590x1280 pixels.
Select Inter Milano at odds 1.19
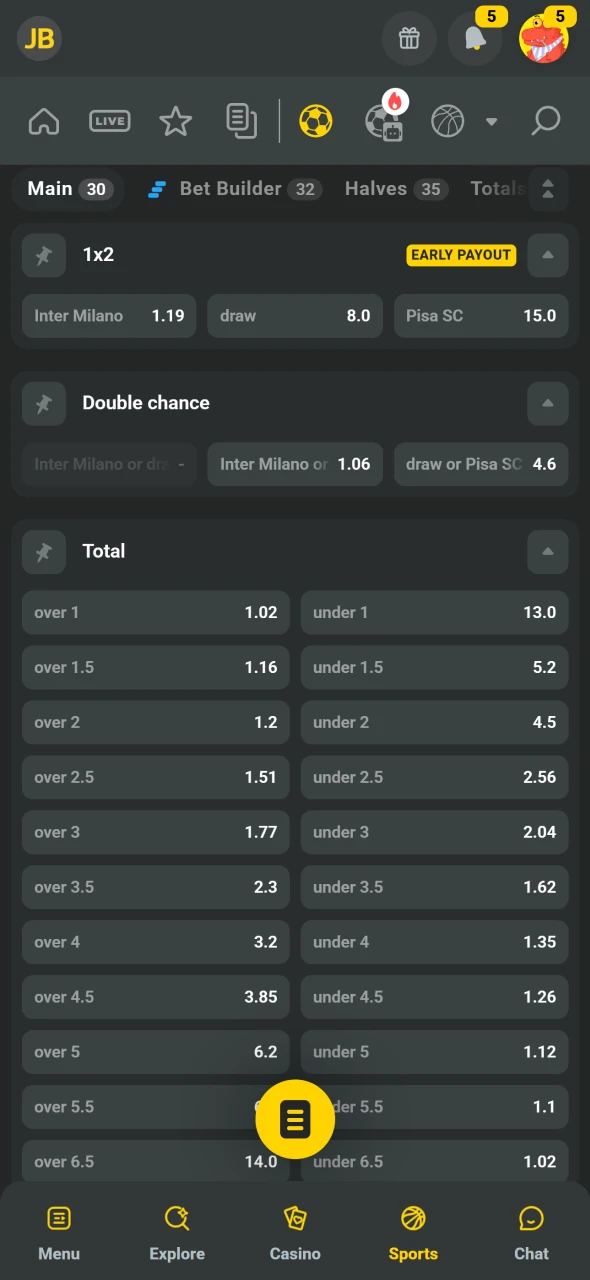pos(108,316)
